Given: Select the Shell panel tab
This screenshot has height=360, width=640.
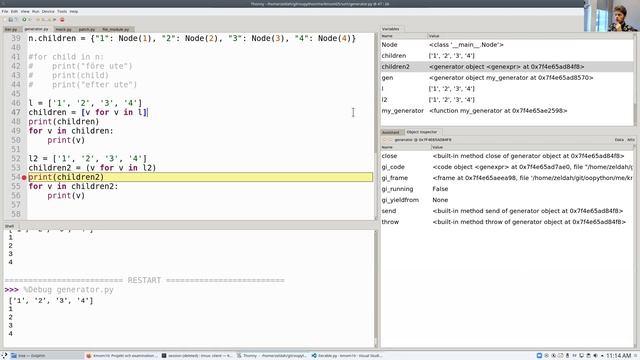Looking at the screenshot, I should (x=9, y=226).
